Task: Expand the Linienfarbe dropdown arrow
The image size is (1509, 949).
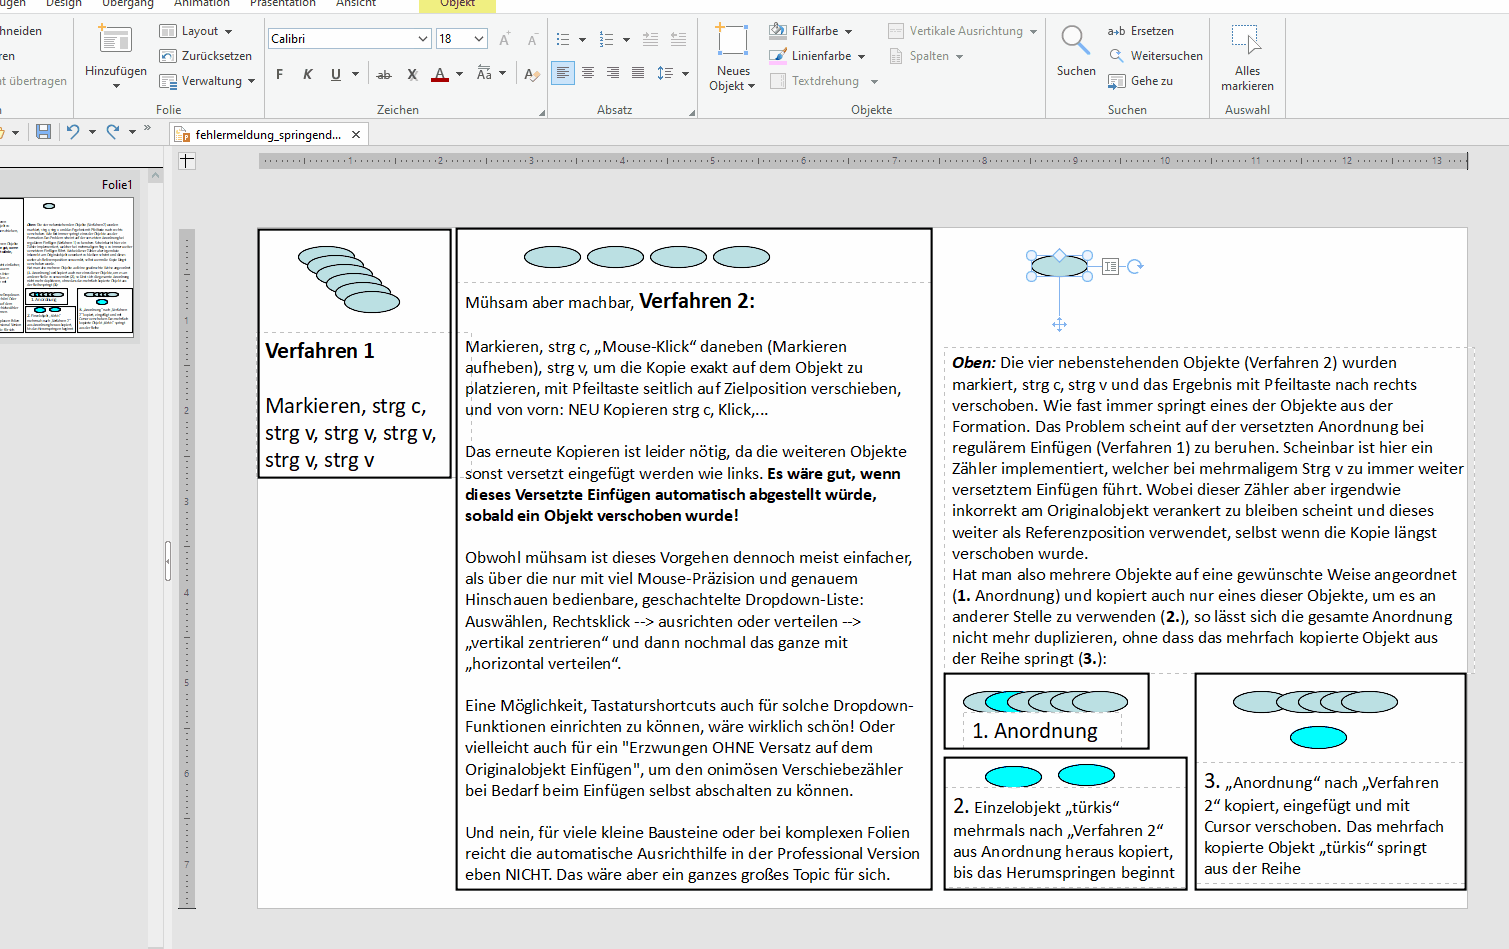Action: 862,57
